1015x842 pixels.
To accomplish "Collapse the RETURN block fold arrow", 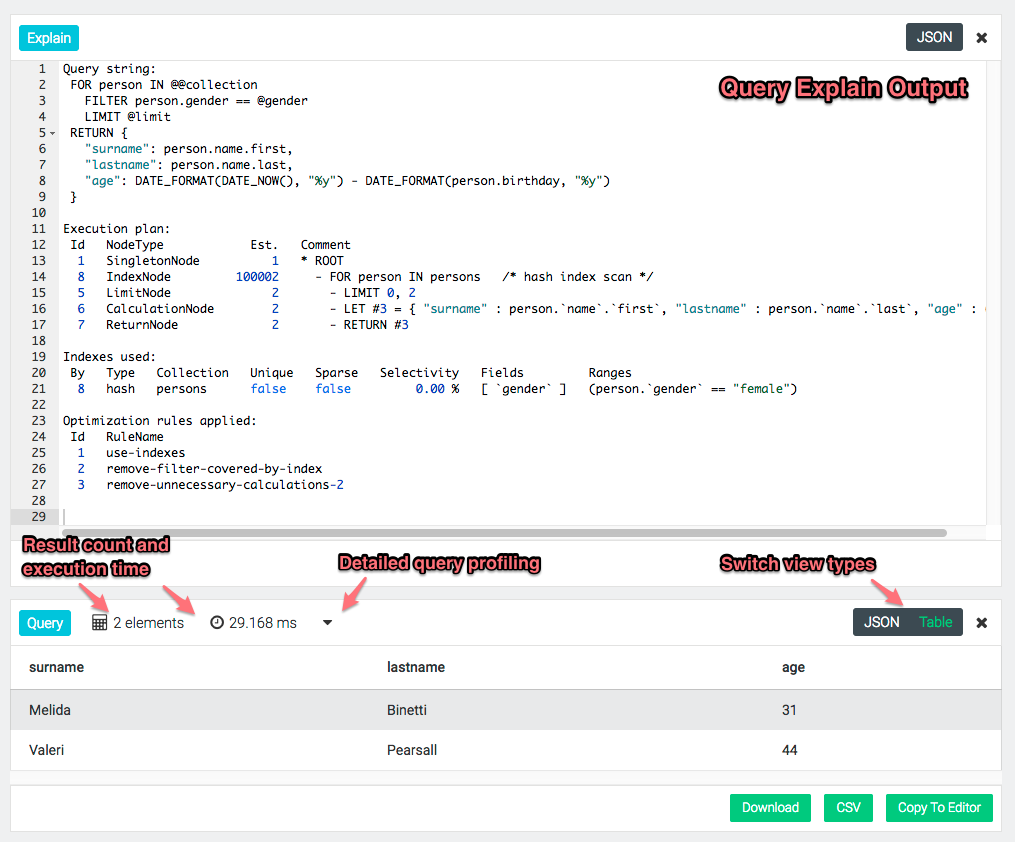I will point(51,133).
